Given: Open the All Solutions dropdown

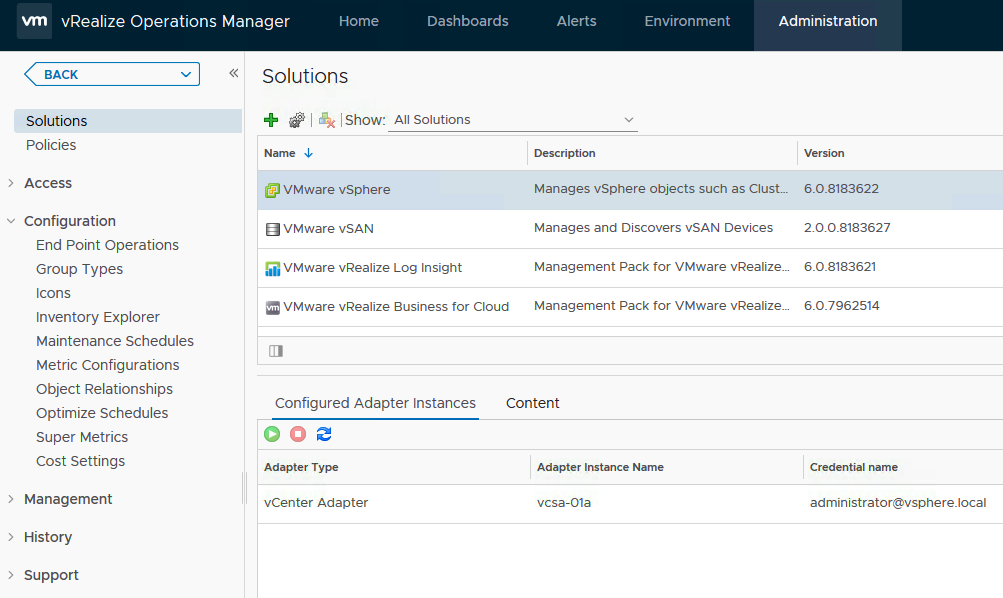Looking at the screenshot, I should click(512, 119).
